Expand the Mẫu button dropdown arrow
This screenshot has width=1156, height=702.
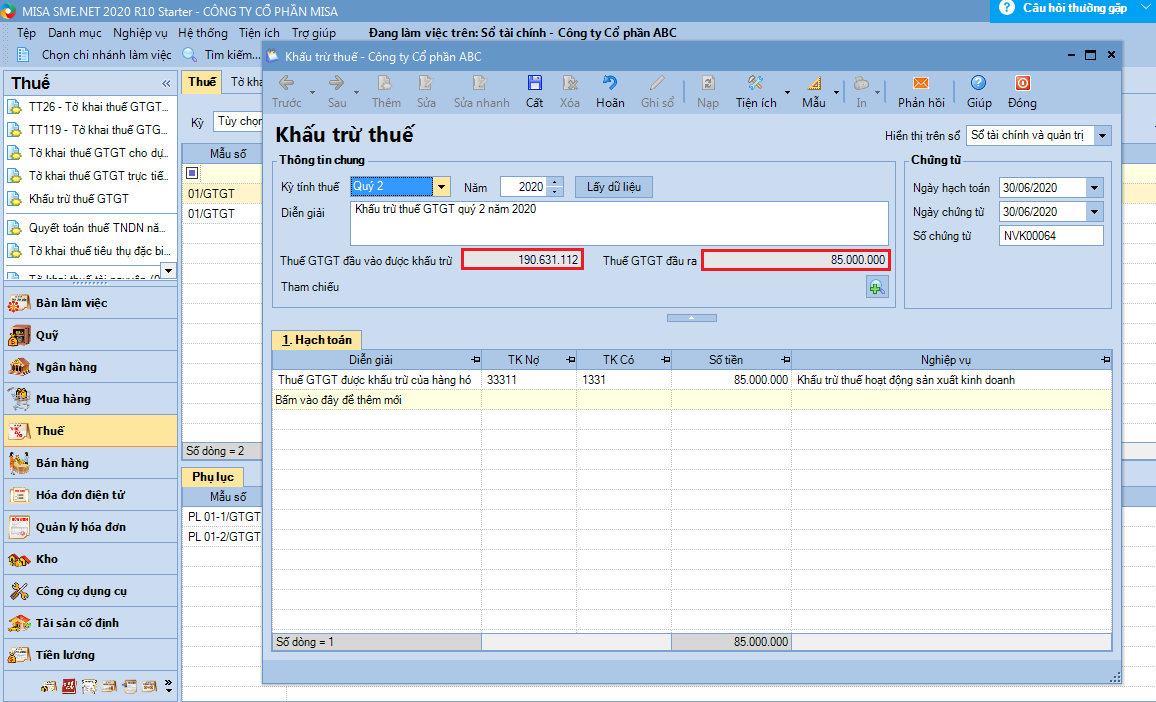pyautogui.click(x=836, y=93)
